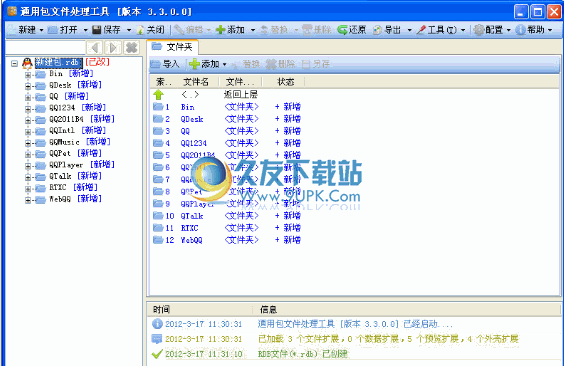564x366 pixels.
Task: Open a package with 打开 toolbar button
Action: click(x=63, y=30)
